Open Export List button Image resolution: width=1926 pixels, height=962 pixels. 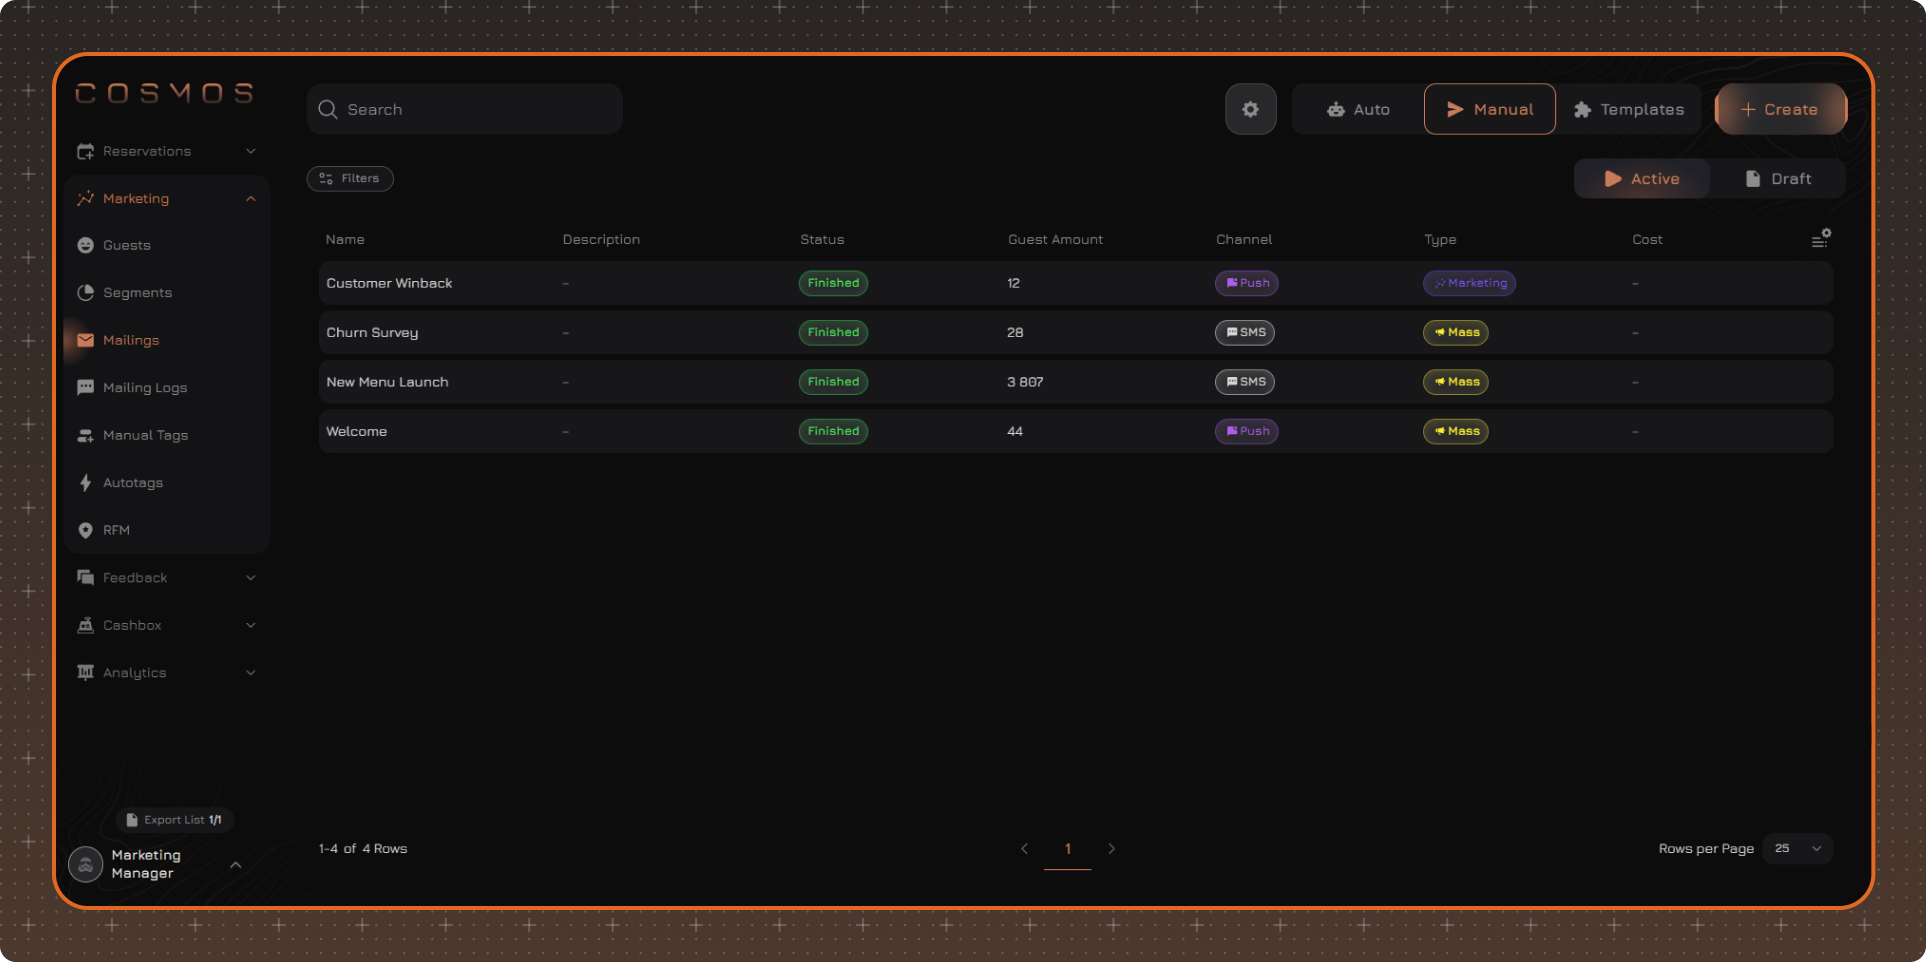175,820
